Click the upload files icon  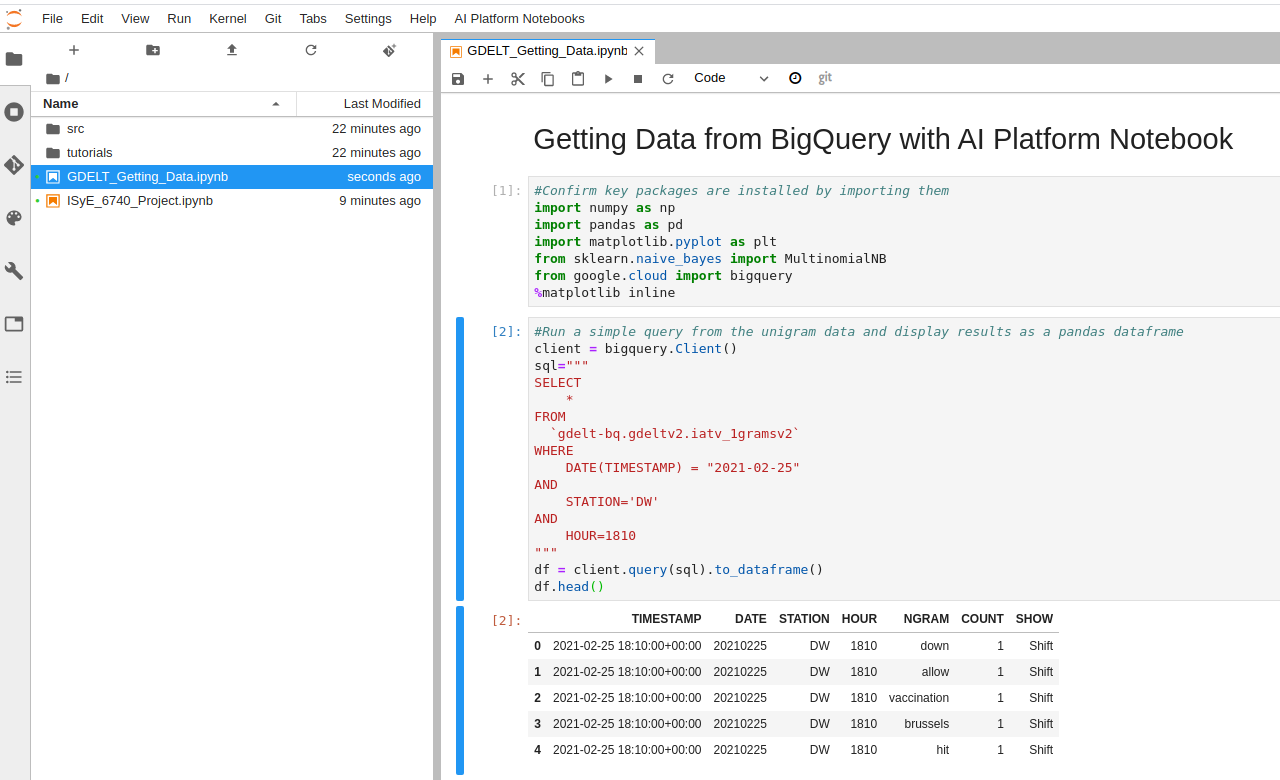click(x=232, y=50)
